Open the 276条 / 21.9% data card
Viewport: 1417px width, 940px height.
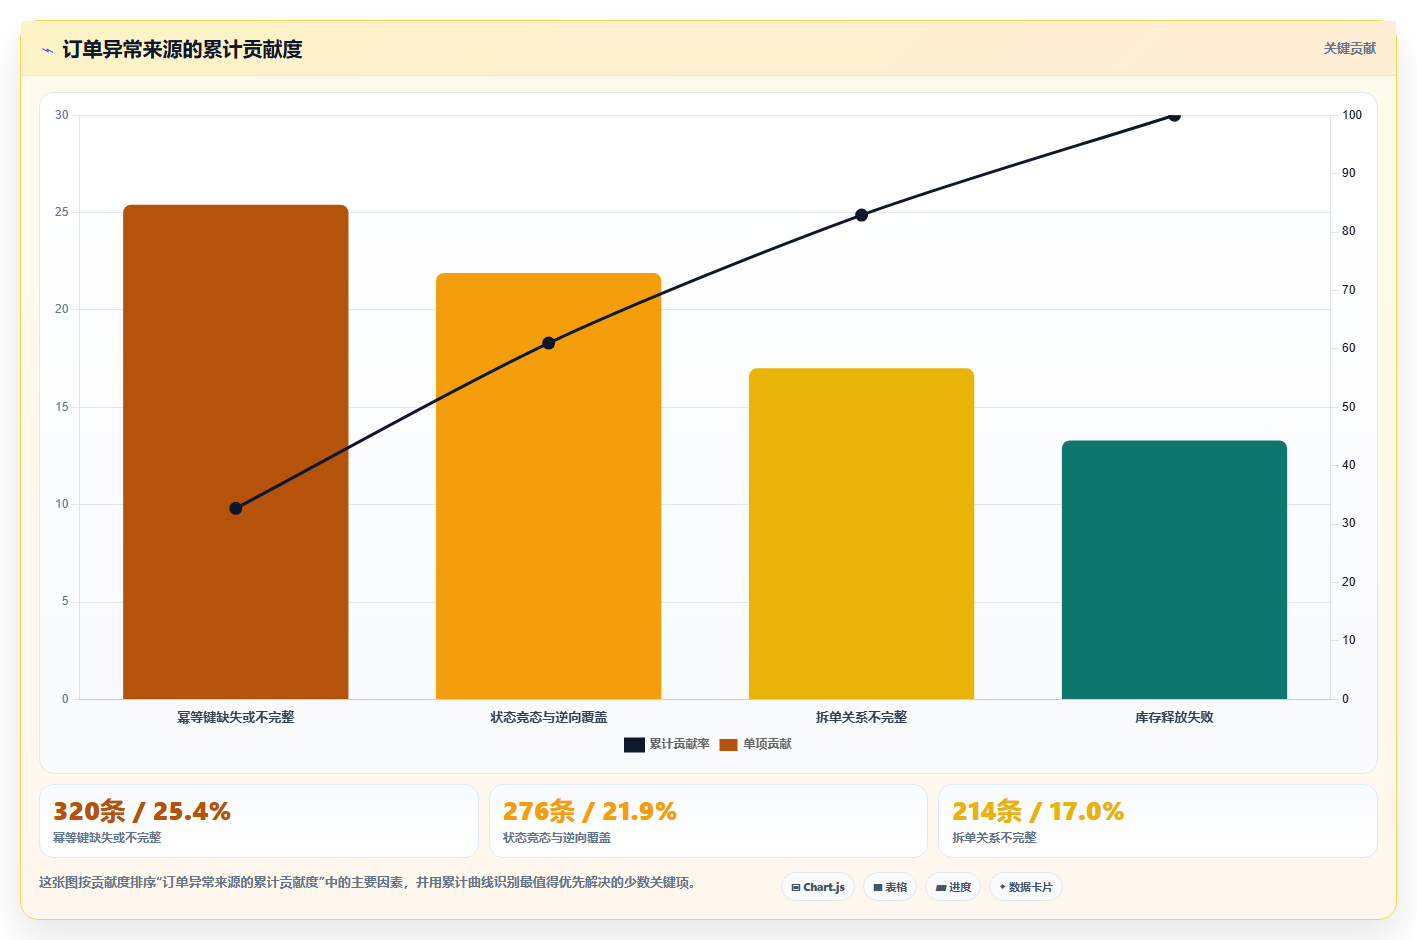click(x=708, y=821)
